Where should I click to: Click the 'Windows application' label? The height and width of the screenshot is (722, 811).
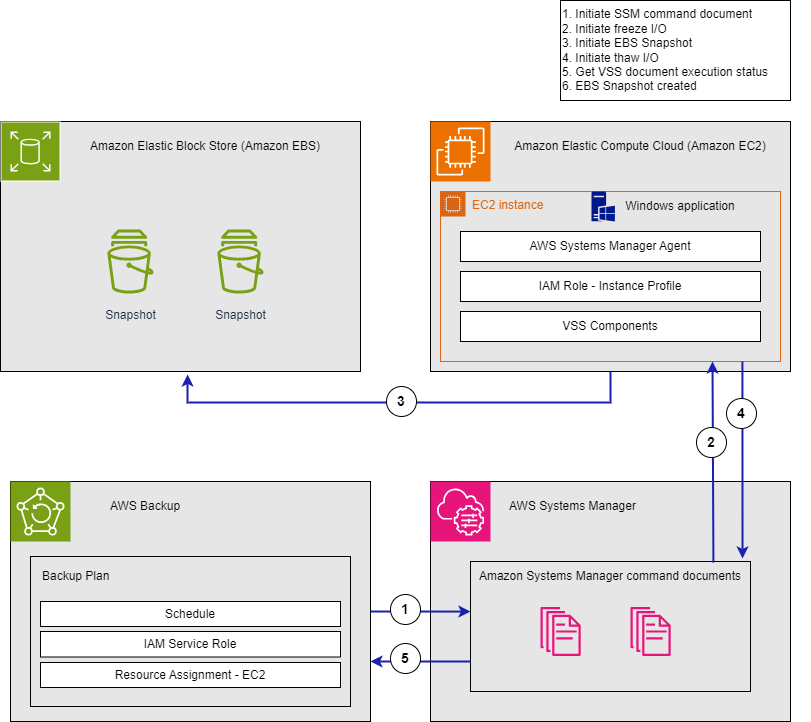[680, 206]
